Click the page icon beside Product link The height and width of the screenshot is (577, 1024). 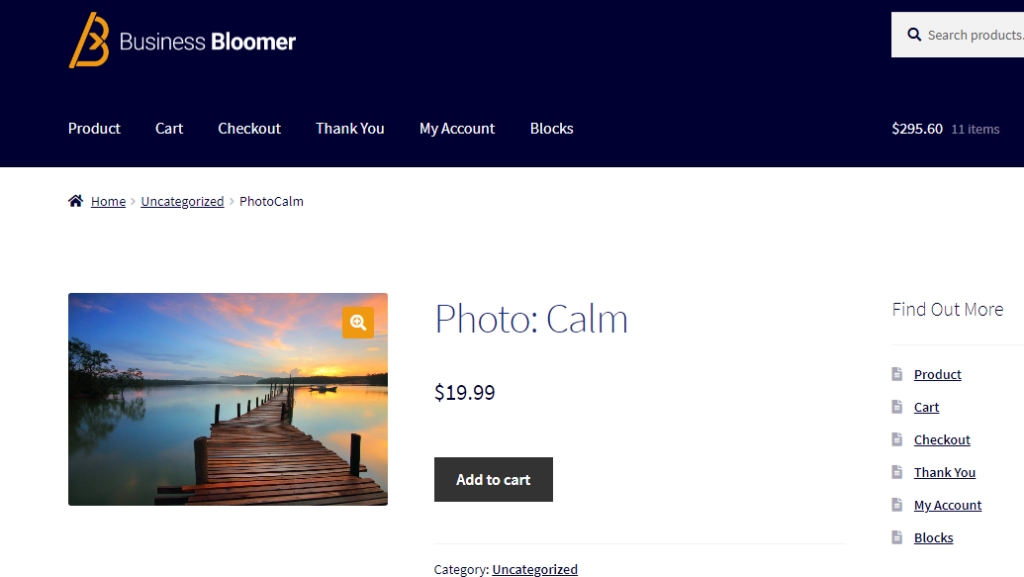(897, 374)
